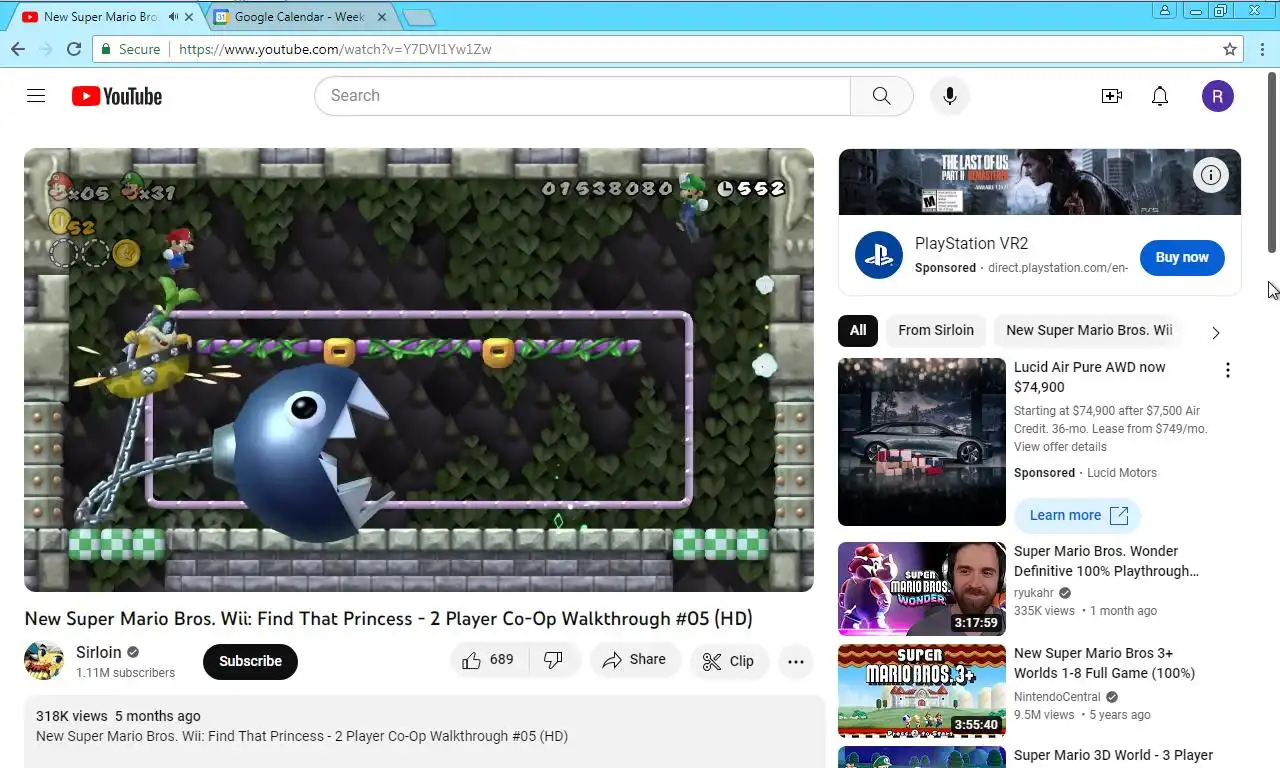
Task: Bookmark page with star icon
Action: [x=1230, y=49]
